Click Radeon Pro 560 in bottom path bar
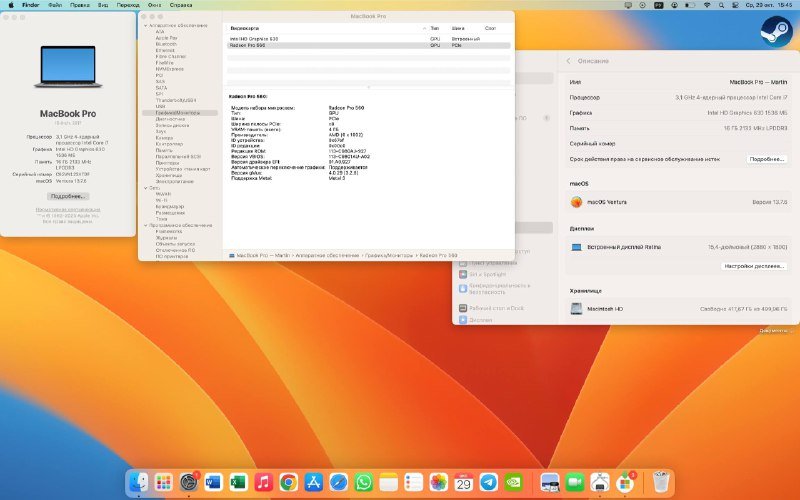The height and width of the screenshot is (500, 800). click(x=438, y=255)
